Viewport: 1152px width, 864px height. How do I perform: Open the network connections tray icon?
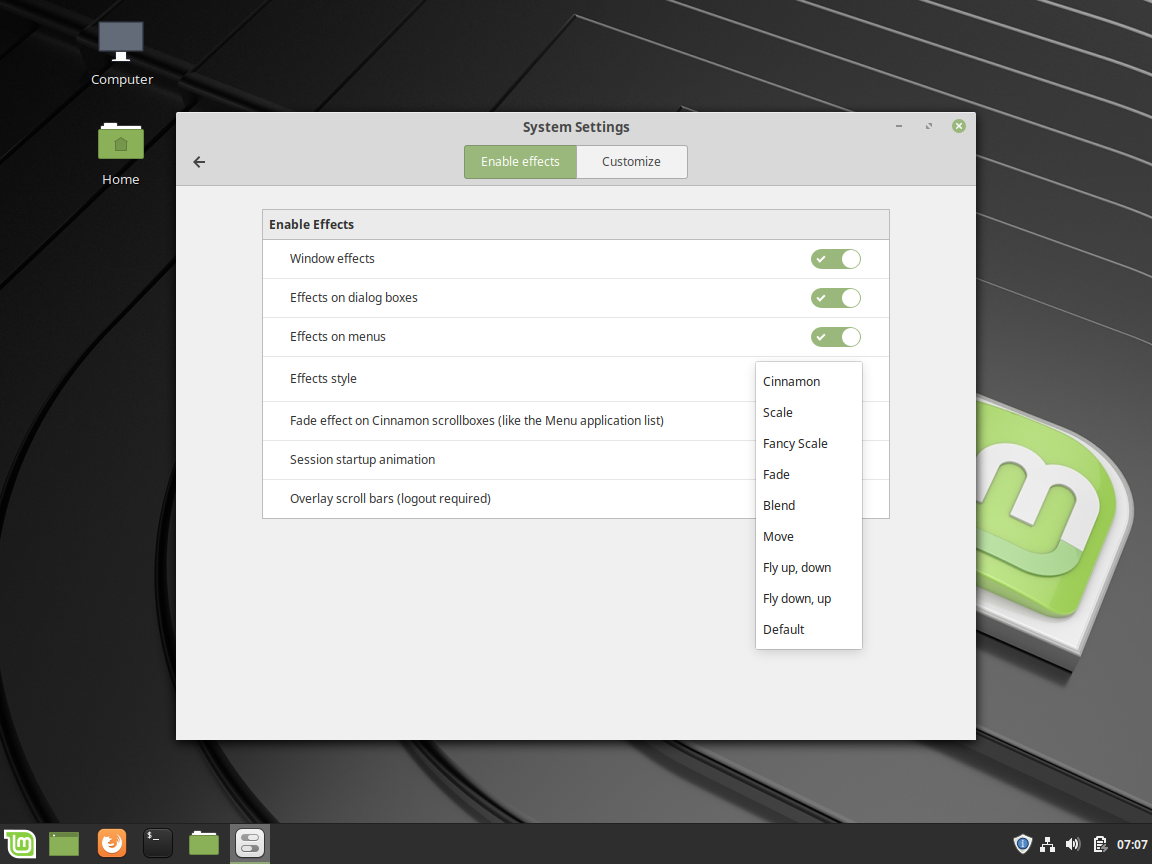click(x=1048, y=844)
